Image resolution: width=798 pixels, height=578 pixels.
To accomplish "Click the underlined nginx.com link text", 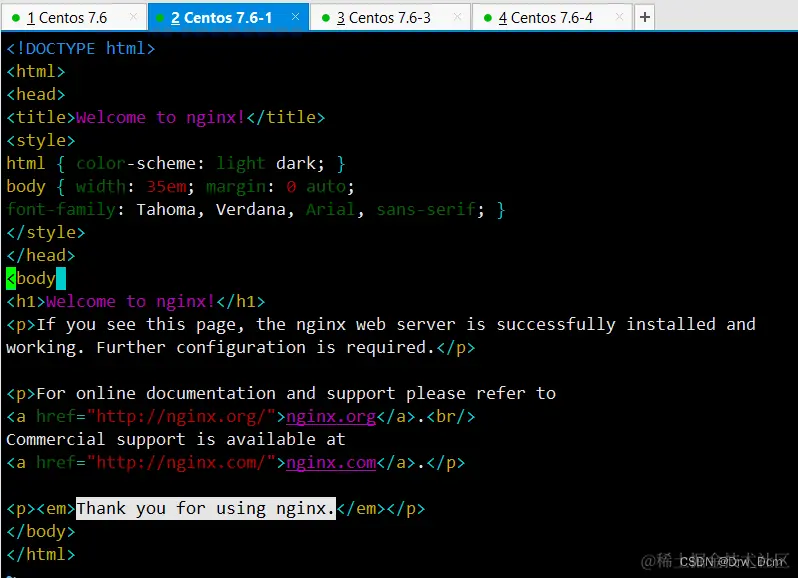I will (331, 463).
